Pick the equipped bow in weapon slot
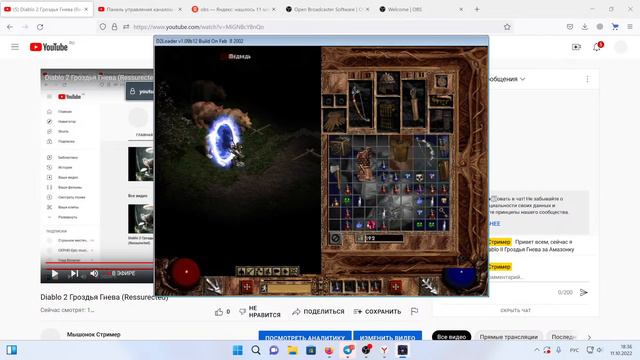Screen dimensions: 640x360 [x=360, y=104]
